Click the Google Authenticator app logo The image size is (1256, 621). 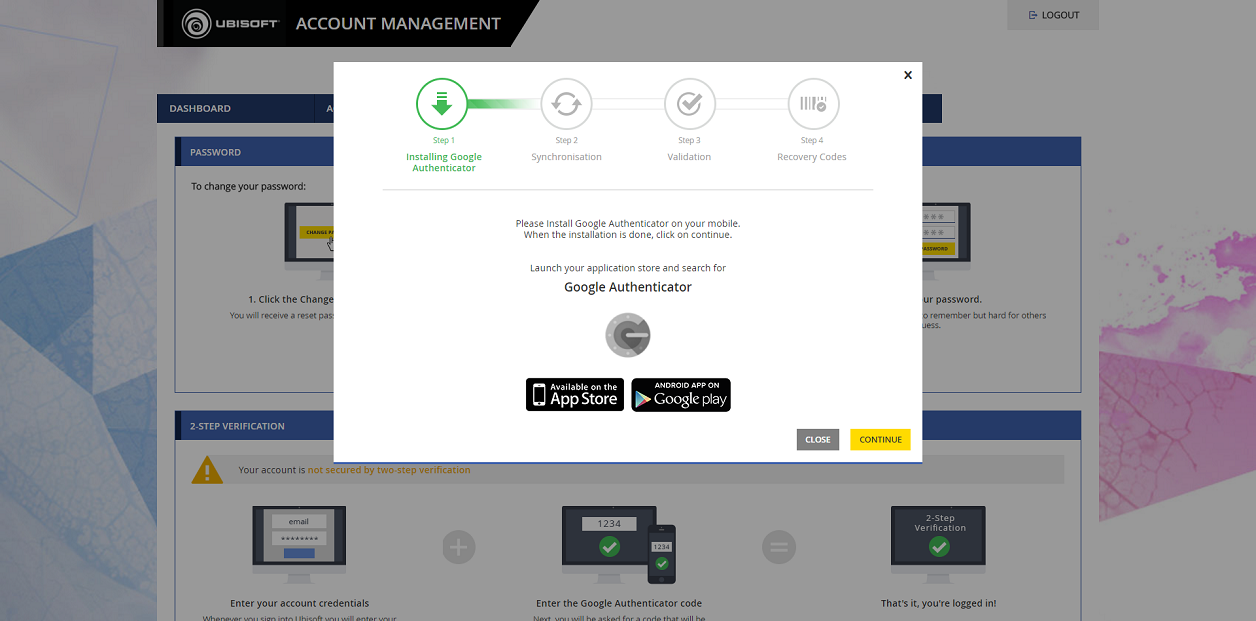(628, 335)
